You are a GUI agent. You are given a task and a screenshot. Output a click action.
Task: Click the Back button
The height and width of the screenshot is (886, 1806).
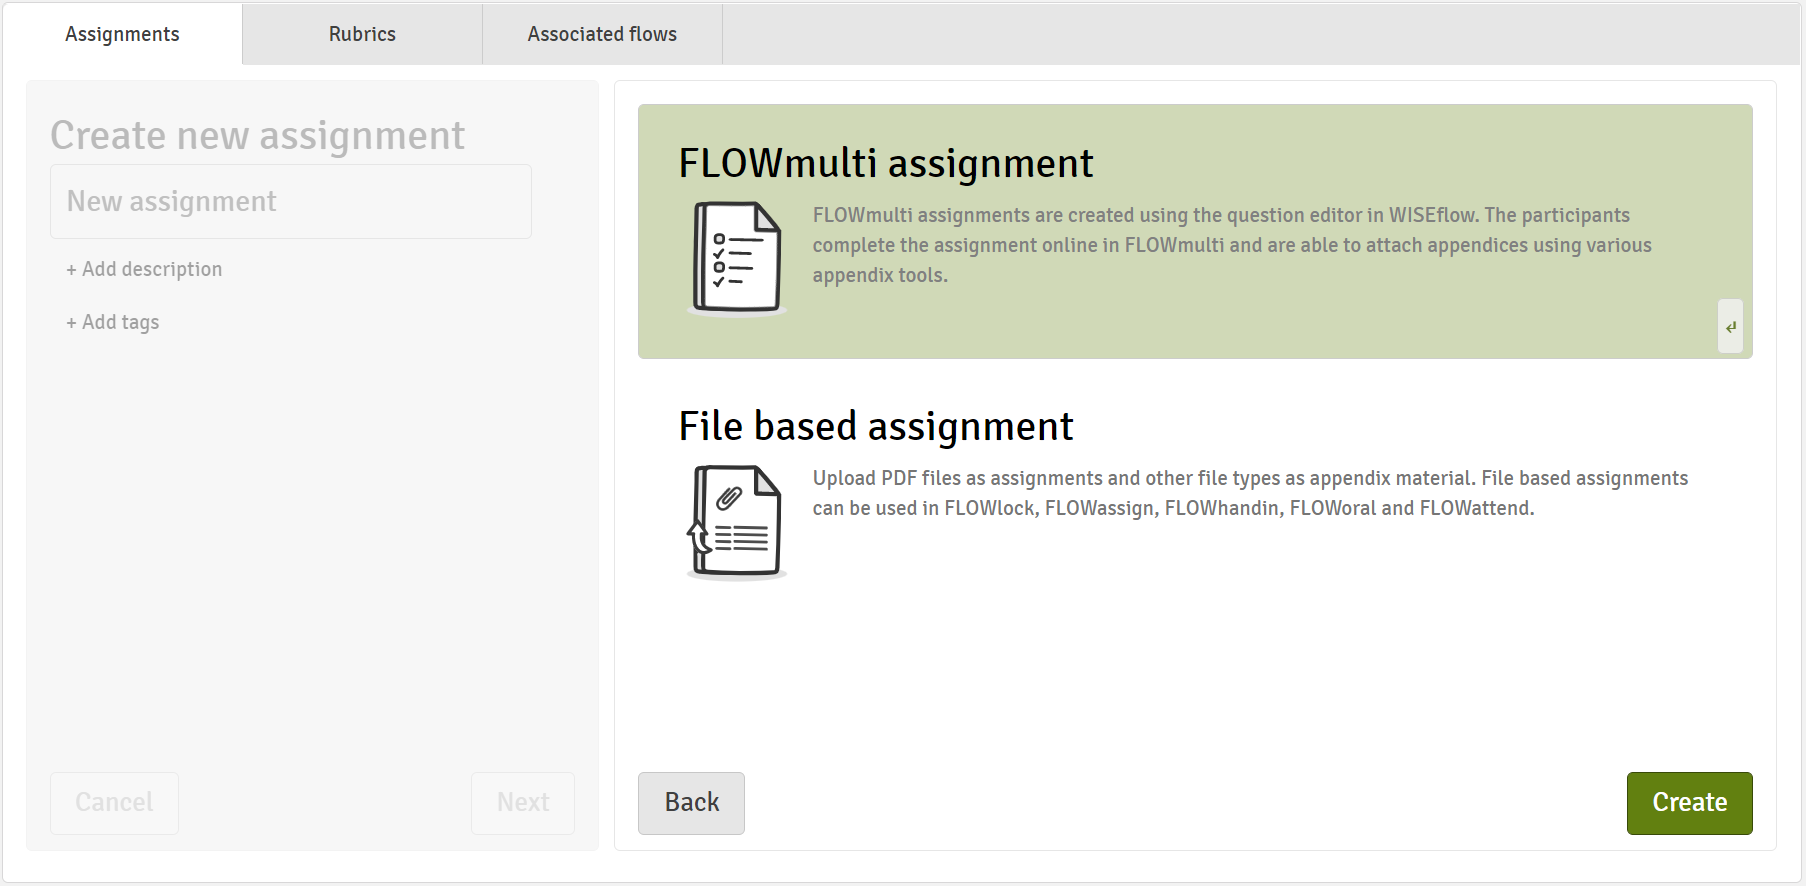[x=691, y=803]
